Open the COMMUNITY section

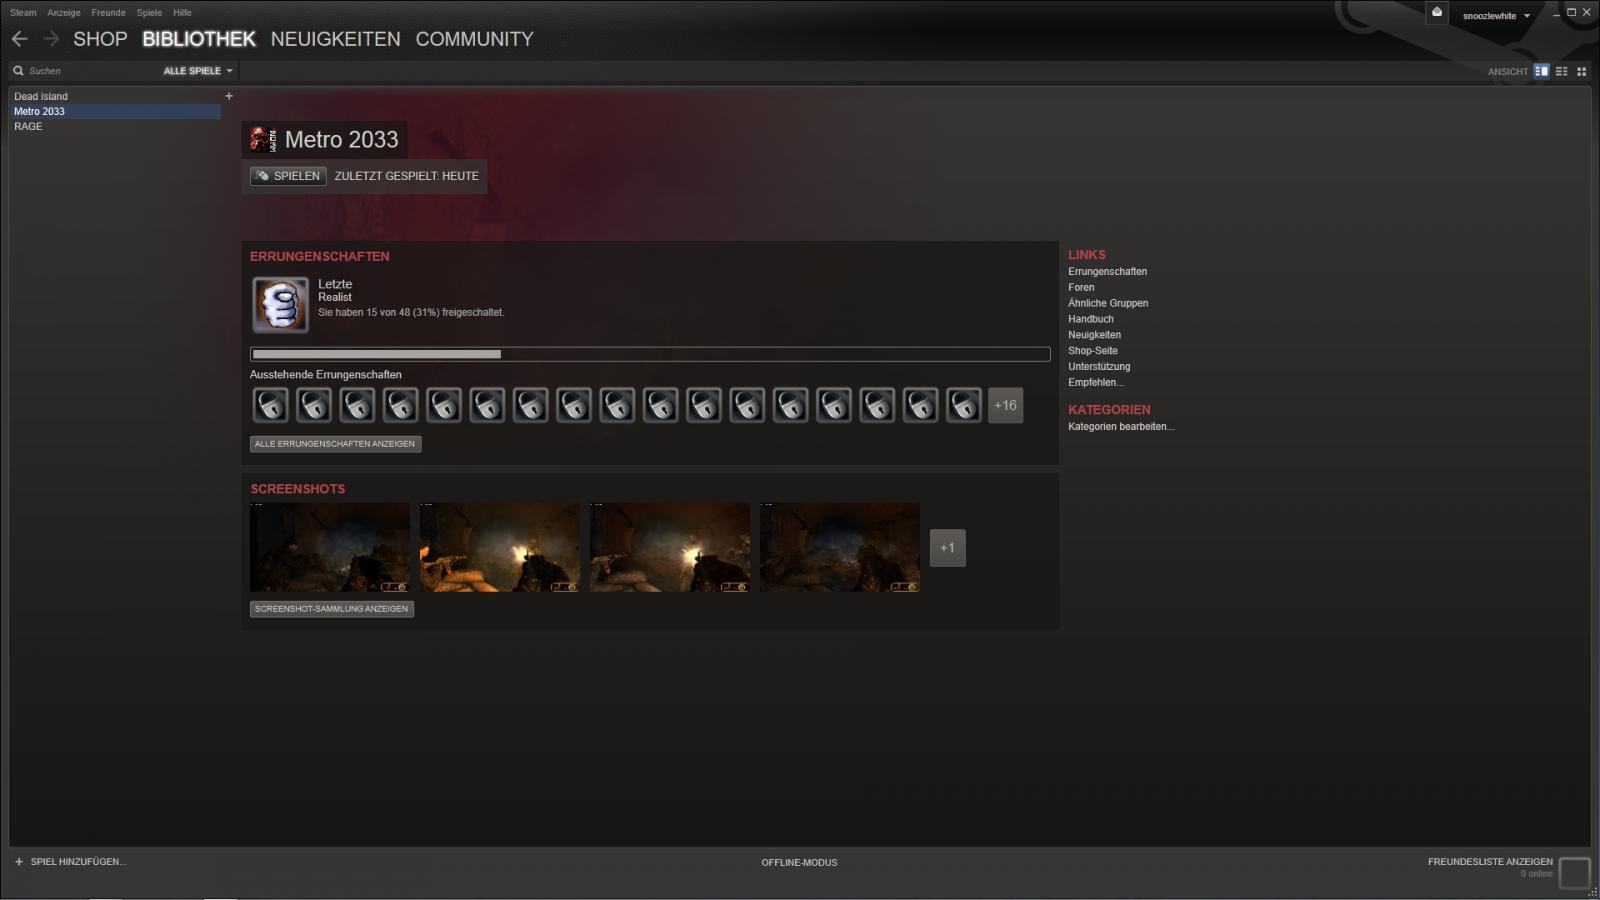474,39
